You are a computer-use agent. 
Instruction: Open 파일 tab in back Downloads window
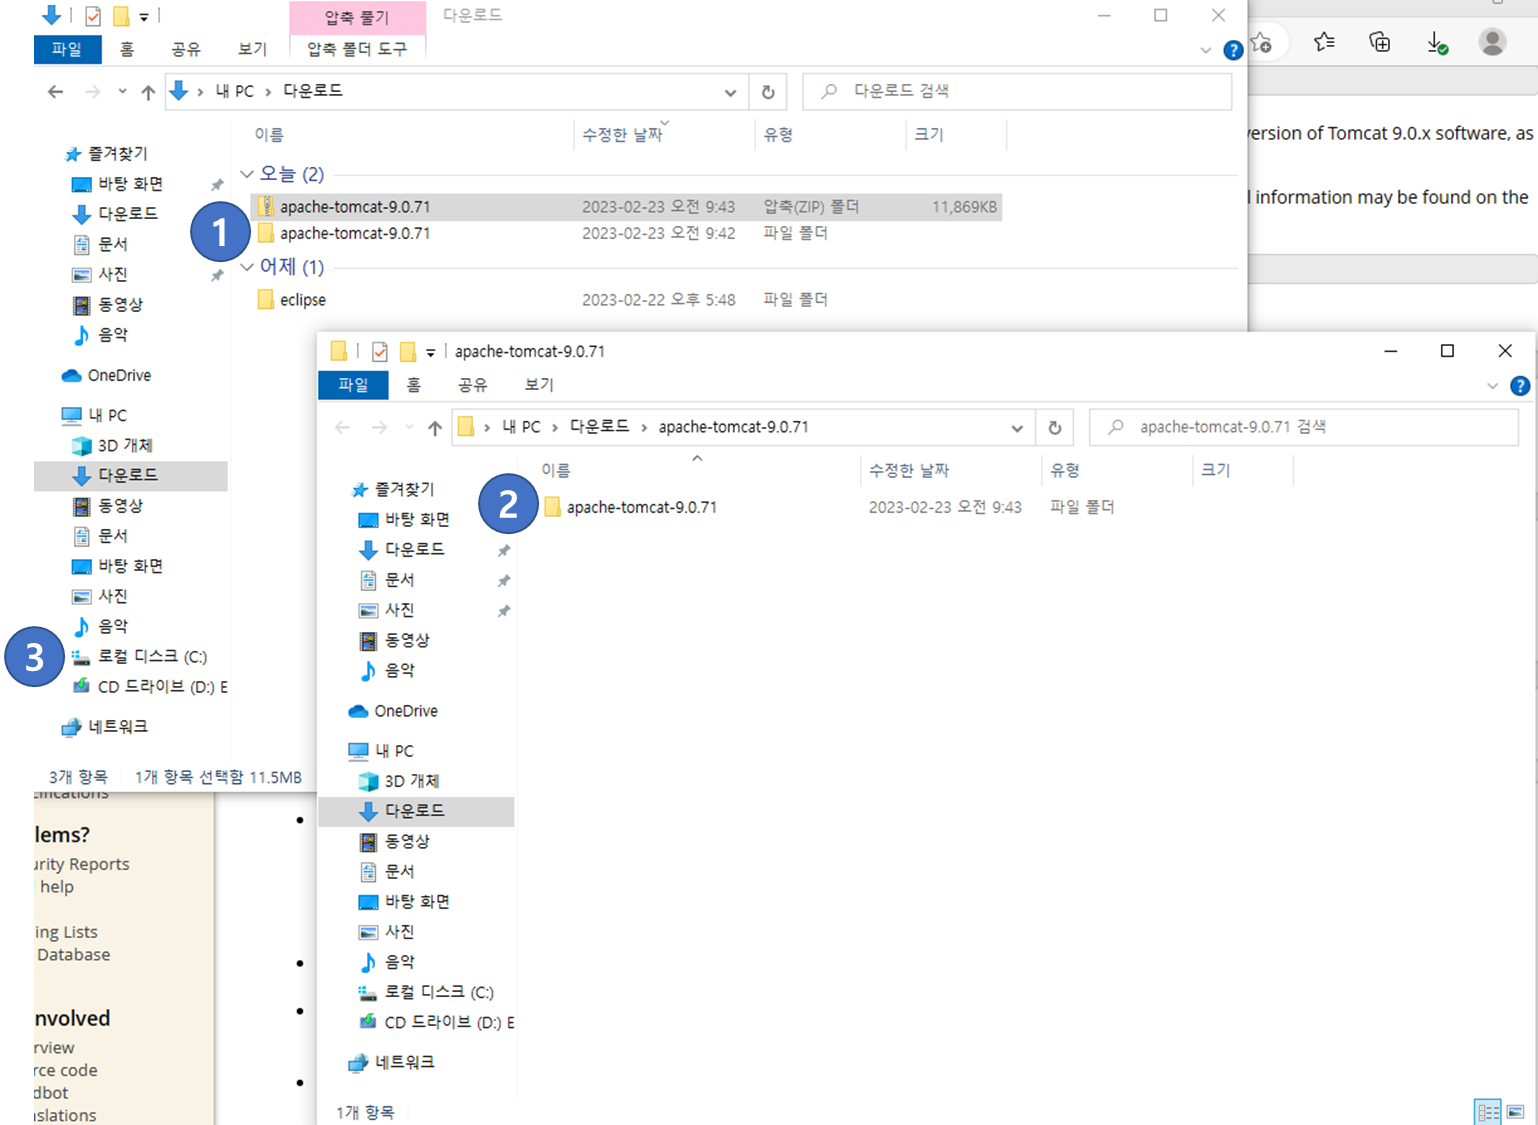(67, 49)
